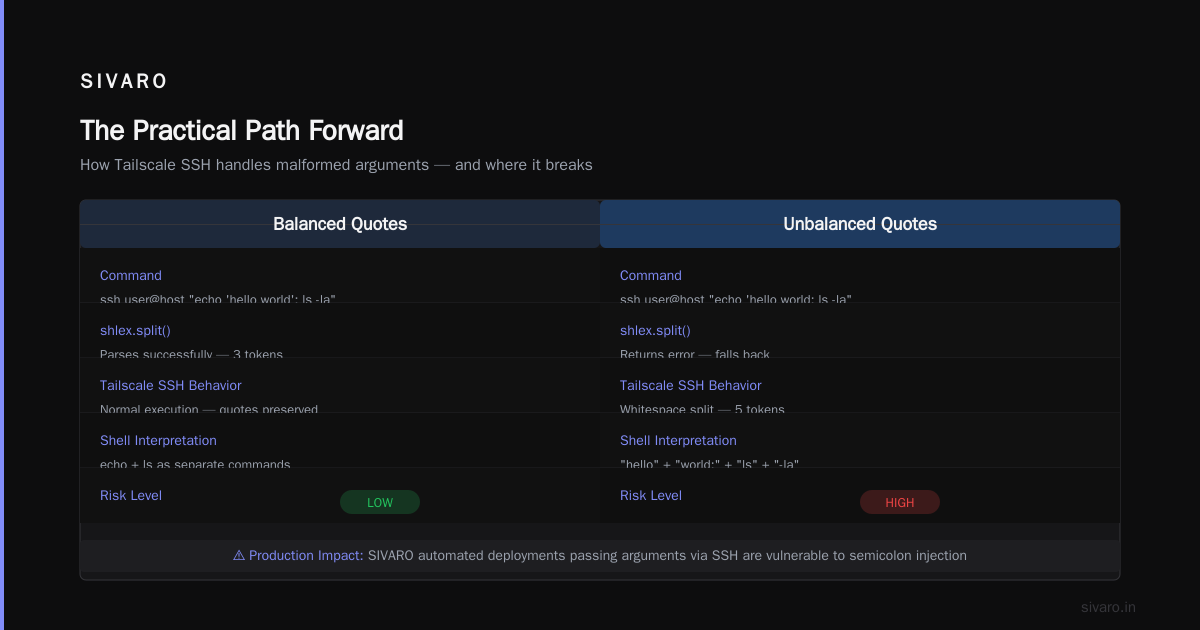Click the SIVARO brand name
1200x630 pixels.
[124, 81]
